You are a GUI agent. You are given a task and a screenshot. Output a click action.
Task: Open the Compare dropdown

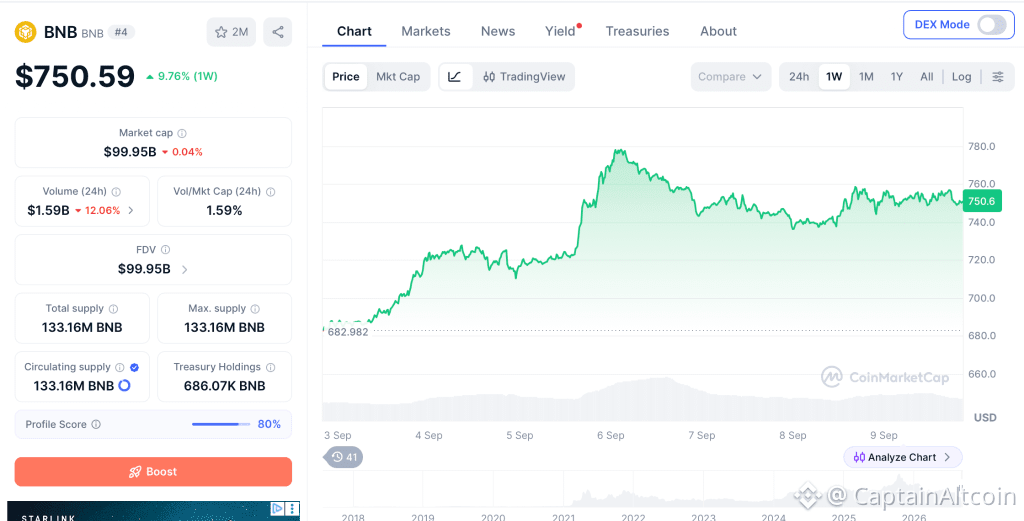730,76
